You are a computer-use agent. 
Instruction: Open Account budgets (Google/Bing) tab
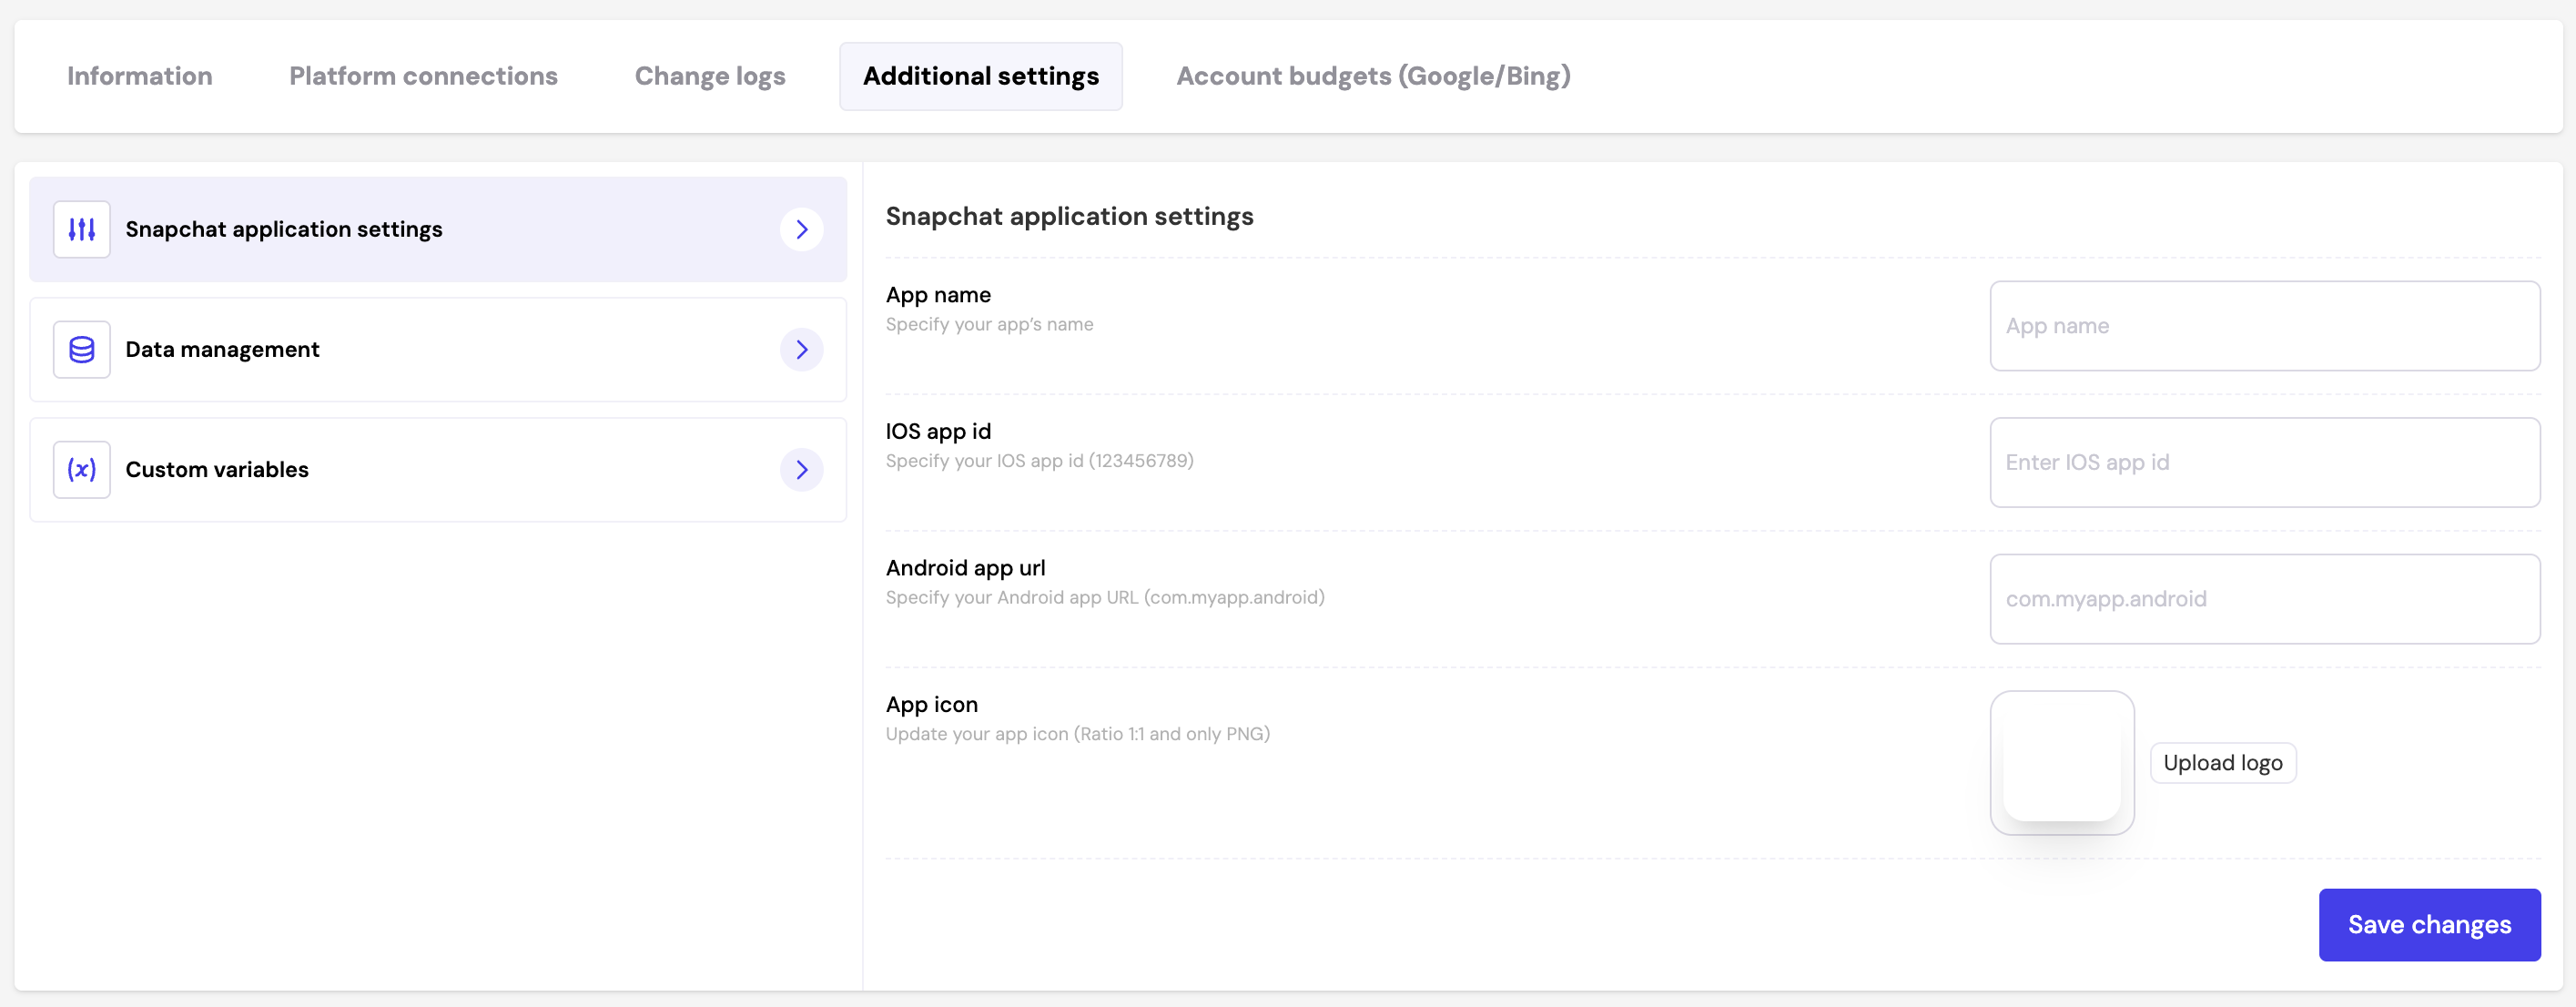[x=1373, y=77]
